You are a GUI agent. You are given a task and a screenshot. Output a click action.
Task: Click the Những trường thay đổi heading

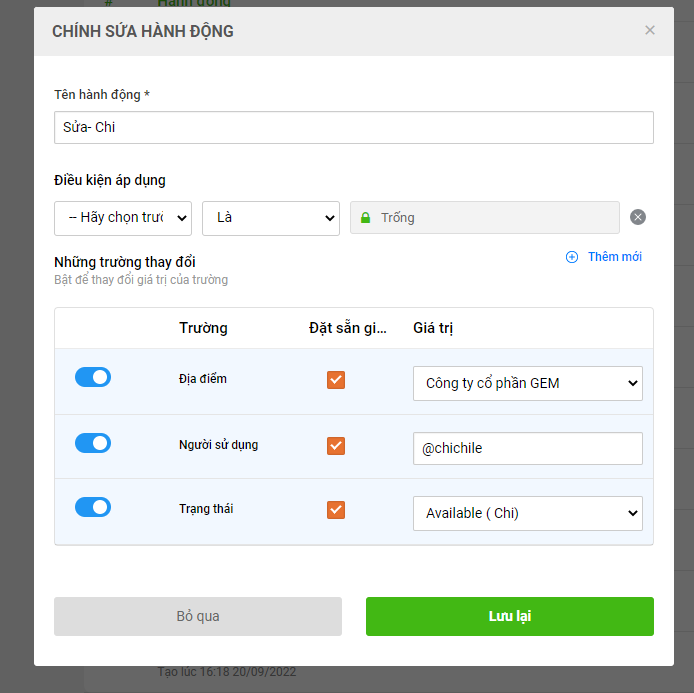(x=125, y=262)
